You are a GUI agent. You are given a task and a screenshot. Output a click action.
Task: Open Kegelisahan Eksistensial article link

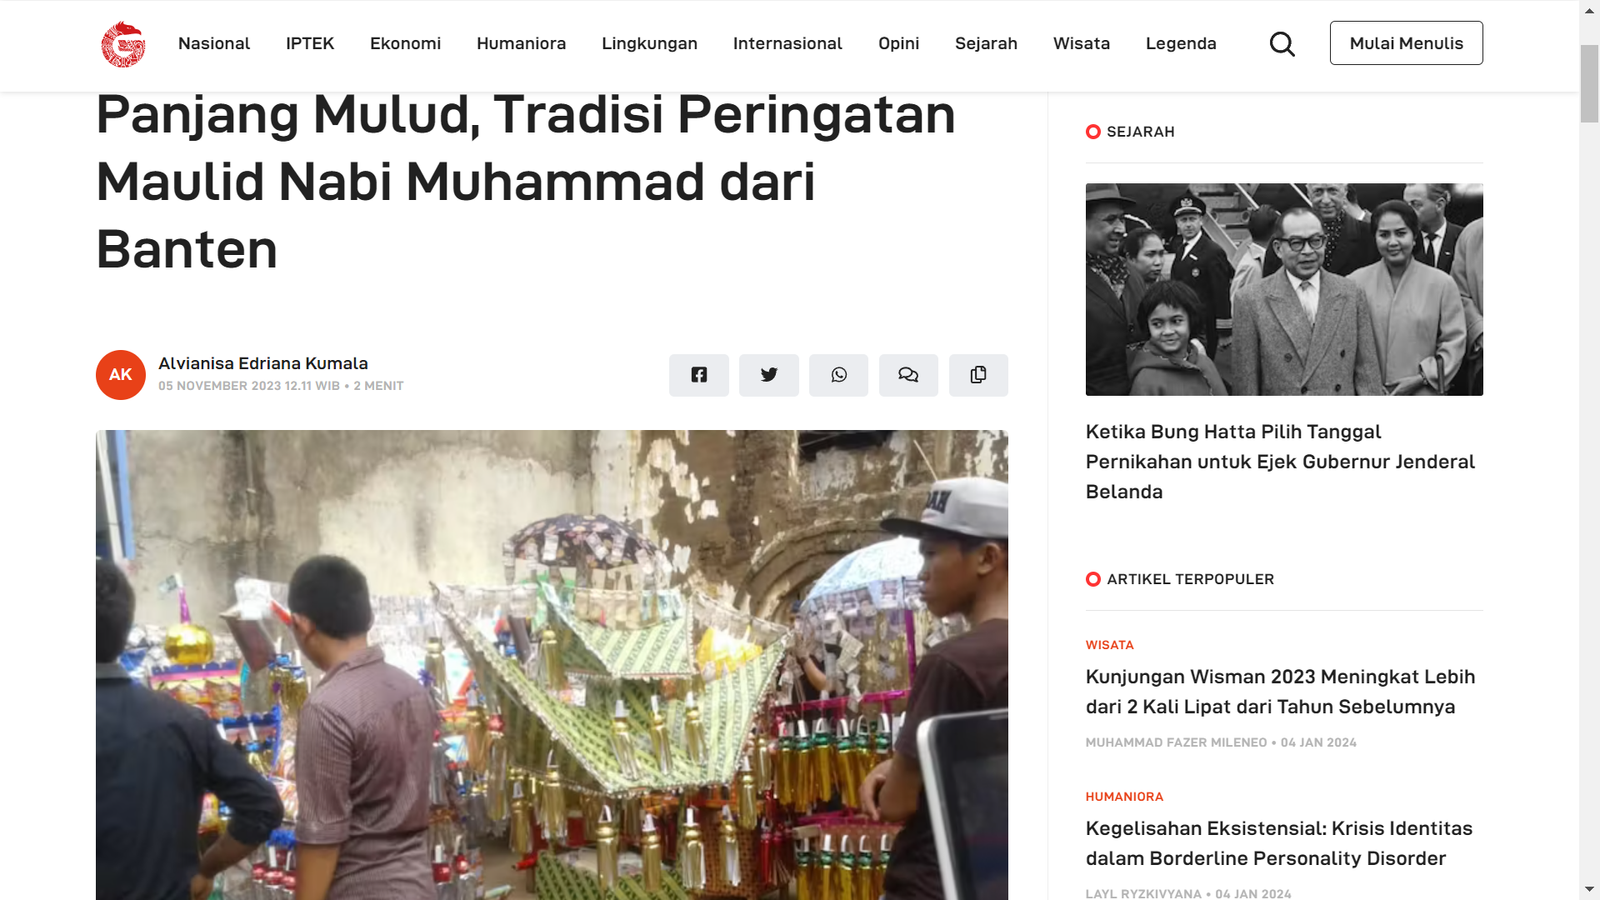(1279, 844)
